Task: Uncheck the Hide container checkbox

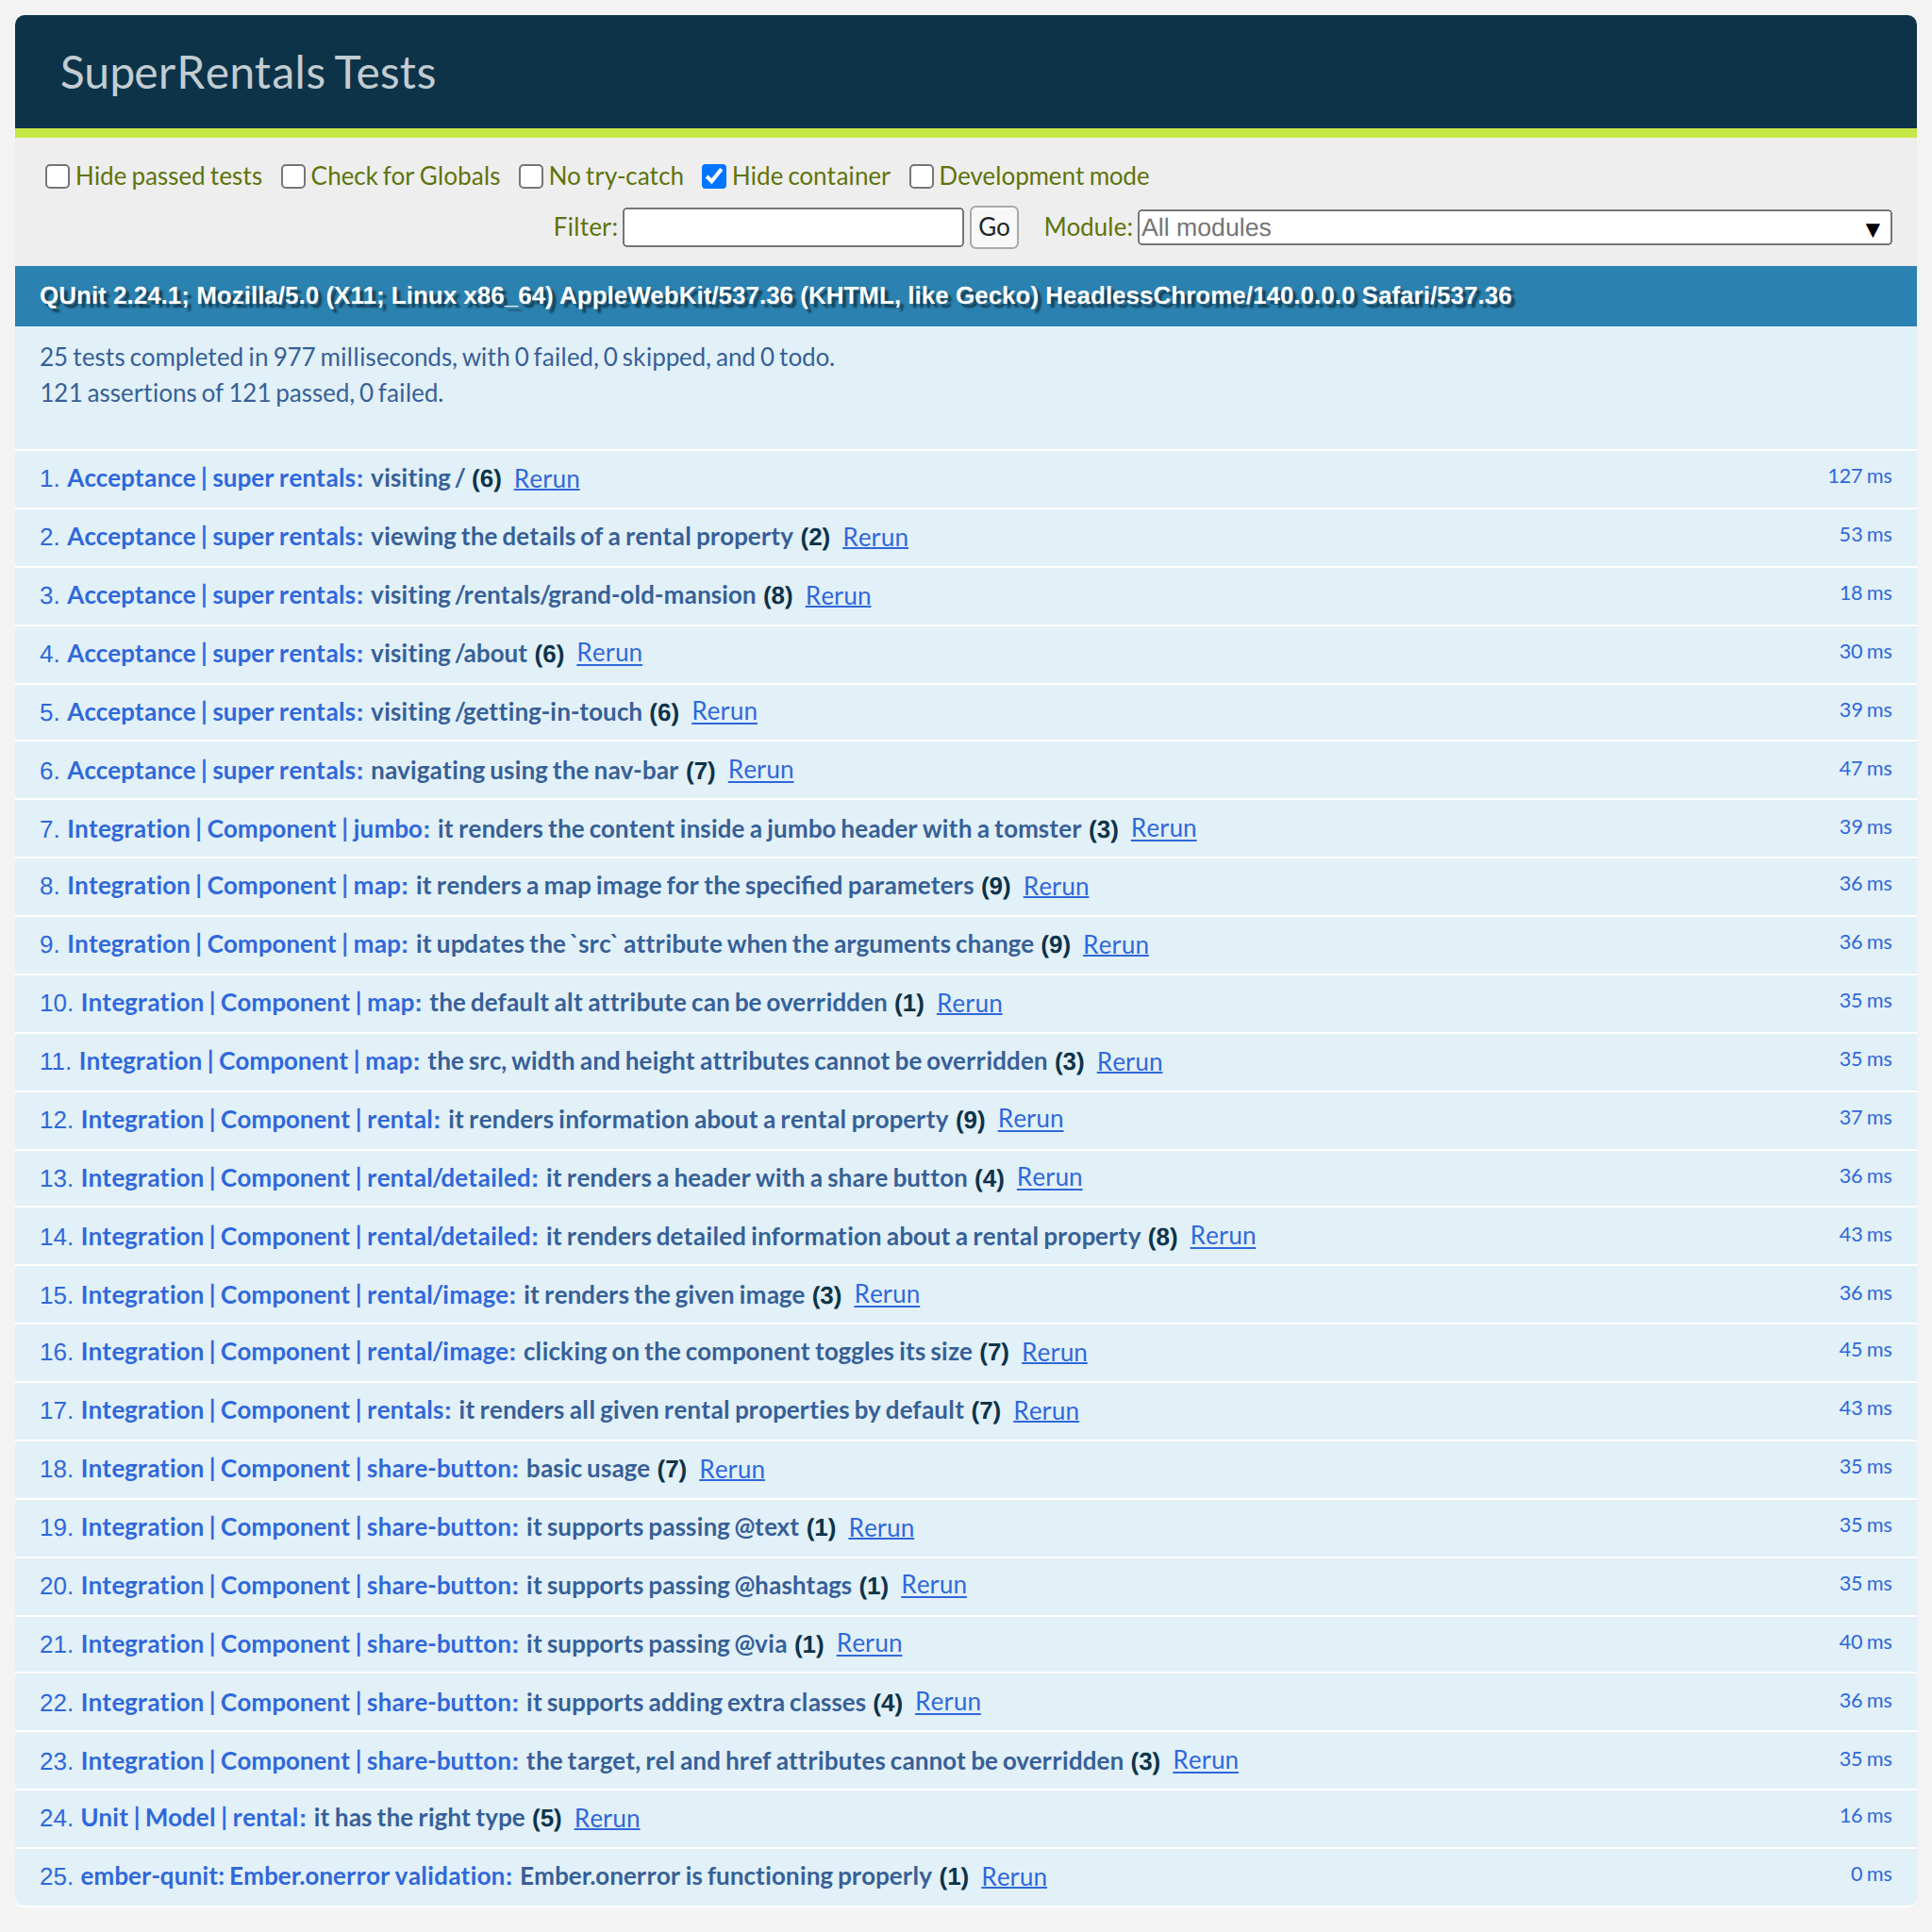Action: (714, 177)
